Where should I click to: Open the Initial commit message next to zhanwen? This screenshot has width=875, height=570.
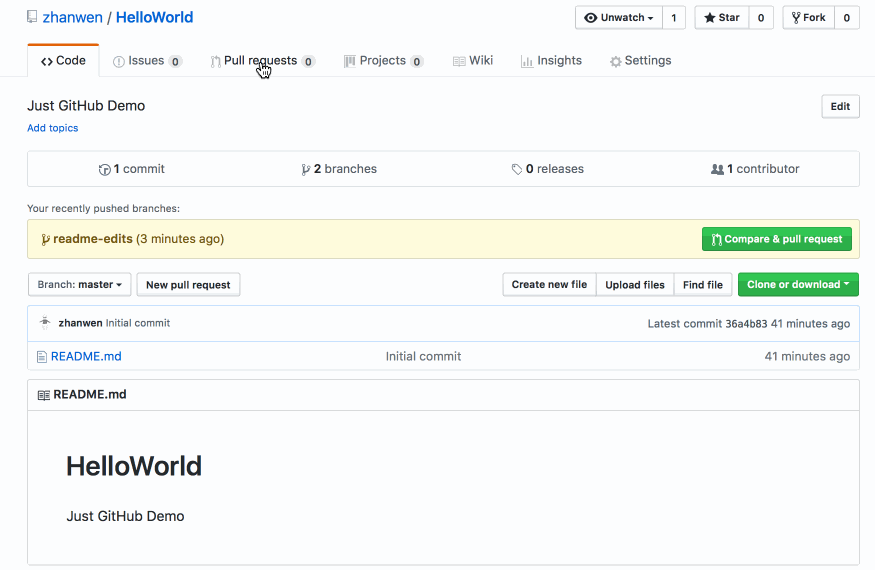(138, 323)
